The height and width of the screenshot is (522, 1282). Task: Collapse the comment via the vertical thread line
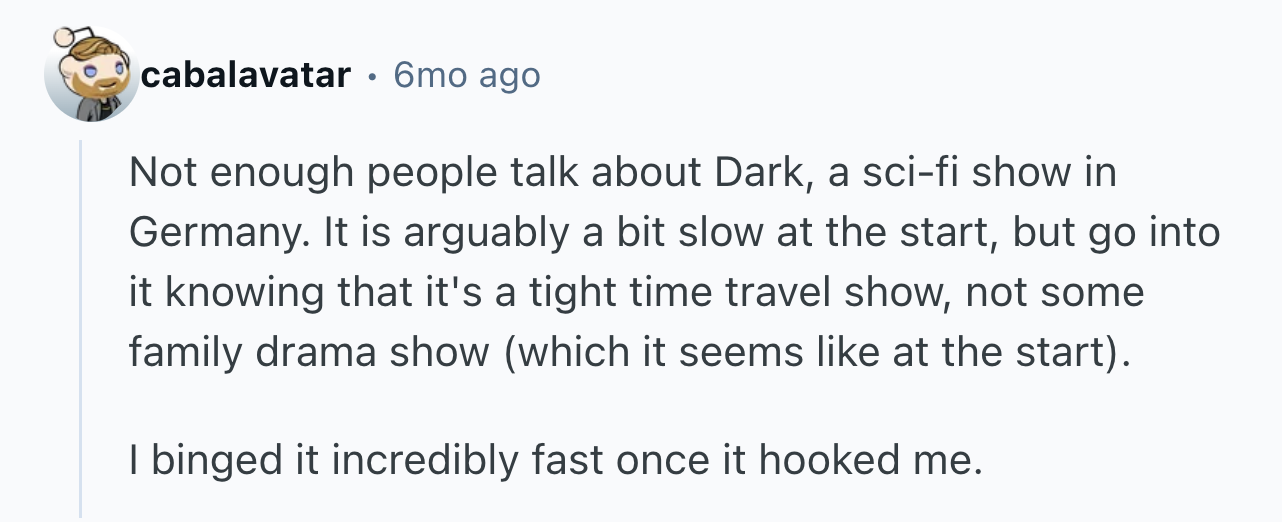tap(82, 330)
